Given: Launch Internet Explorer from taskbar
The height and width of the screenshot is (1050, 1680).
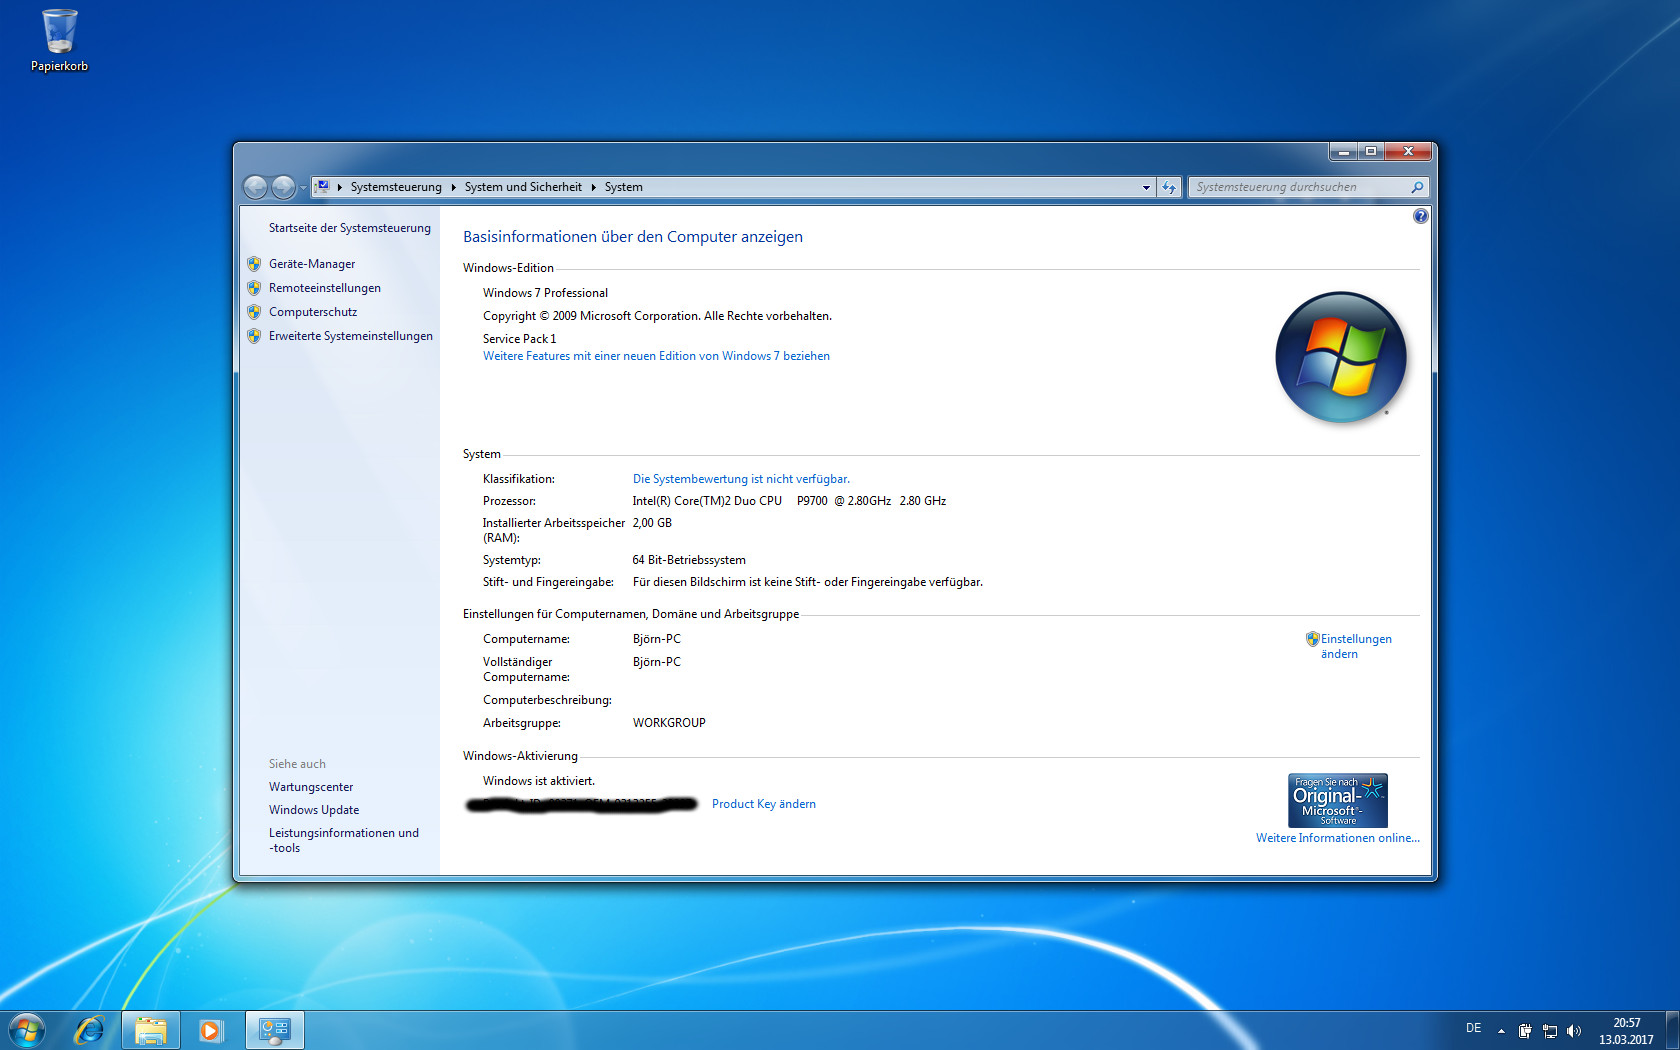Looking at the screenshot, I should point(90,1029).
